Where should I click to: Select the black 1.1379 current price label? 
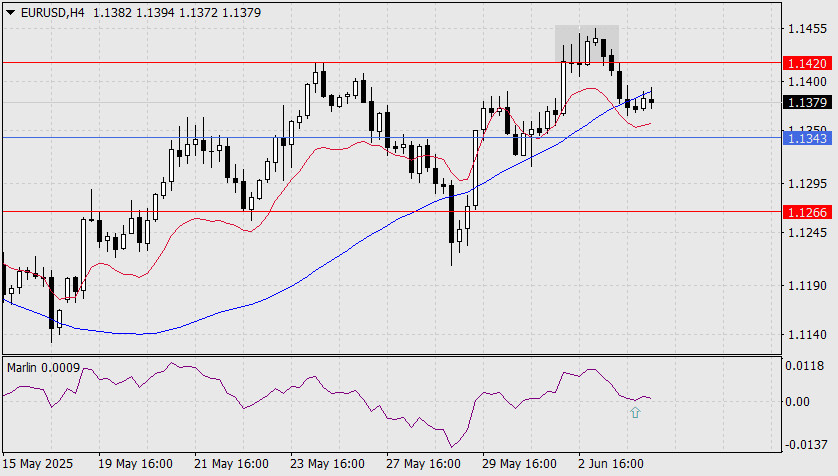click(808, 102)
